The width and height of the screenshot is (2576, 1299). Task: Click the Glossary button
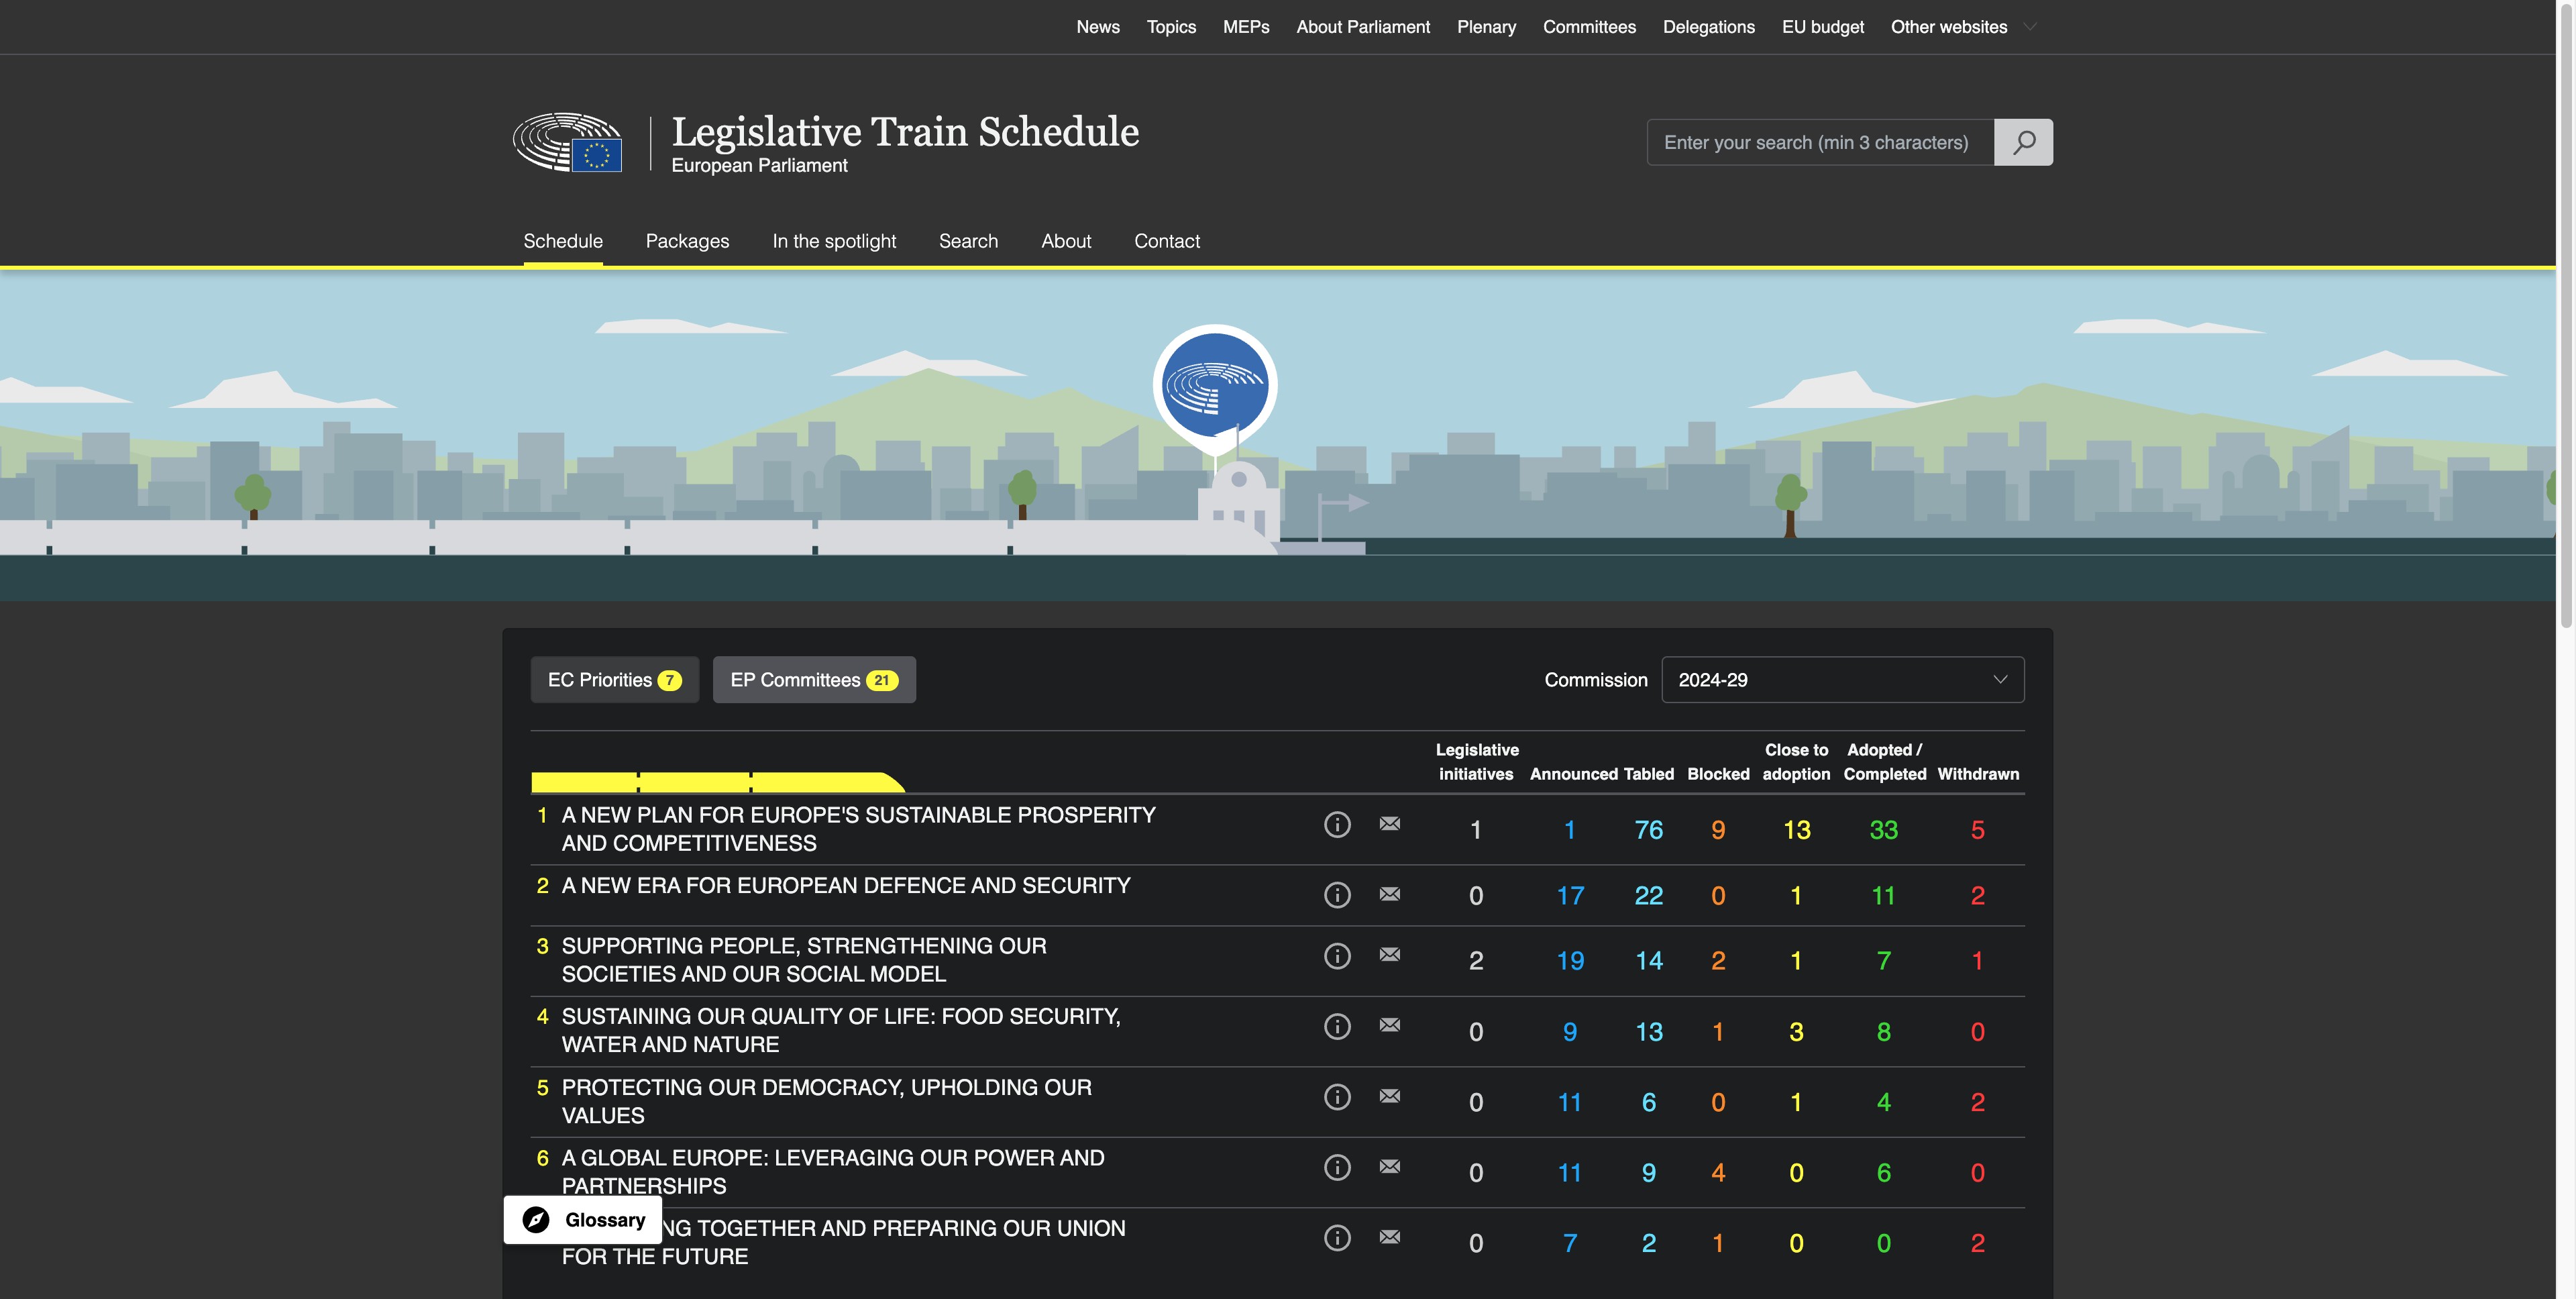pos(582,1219)
